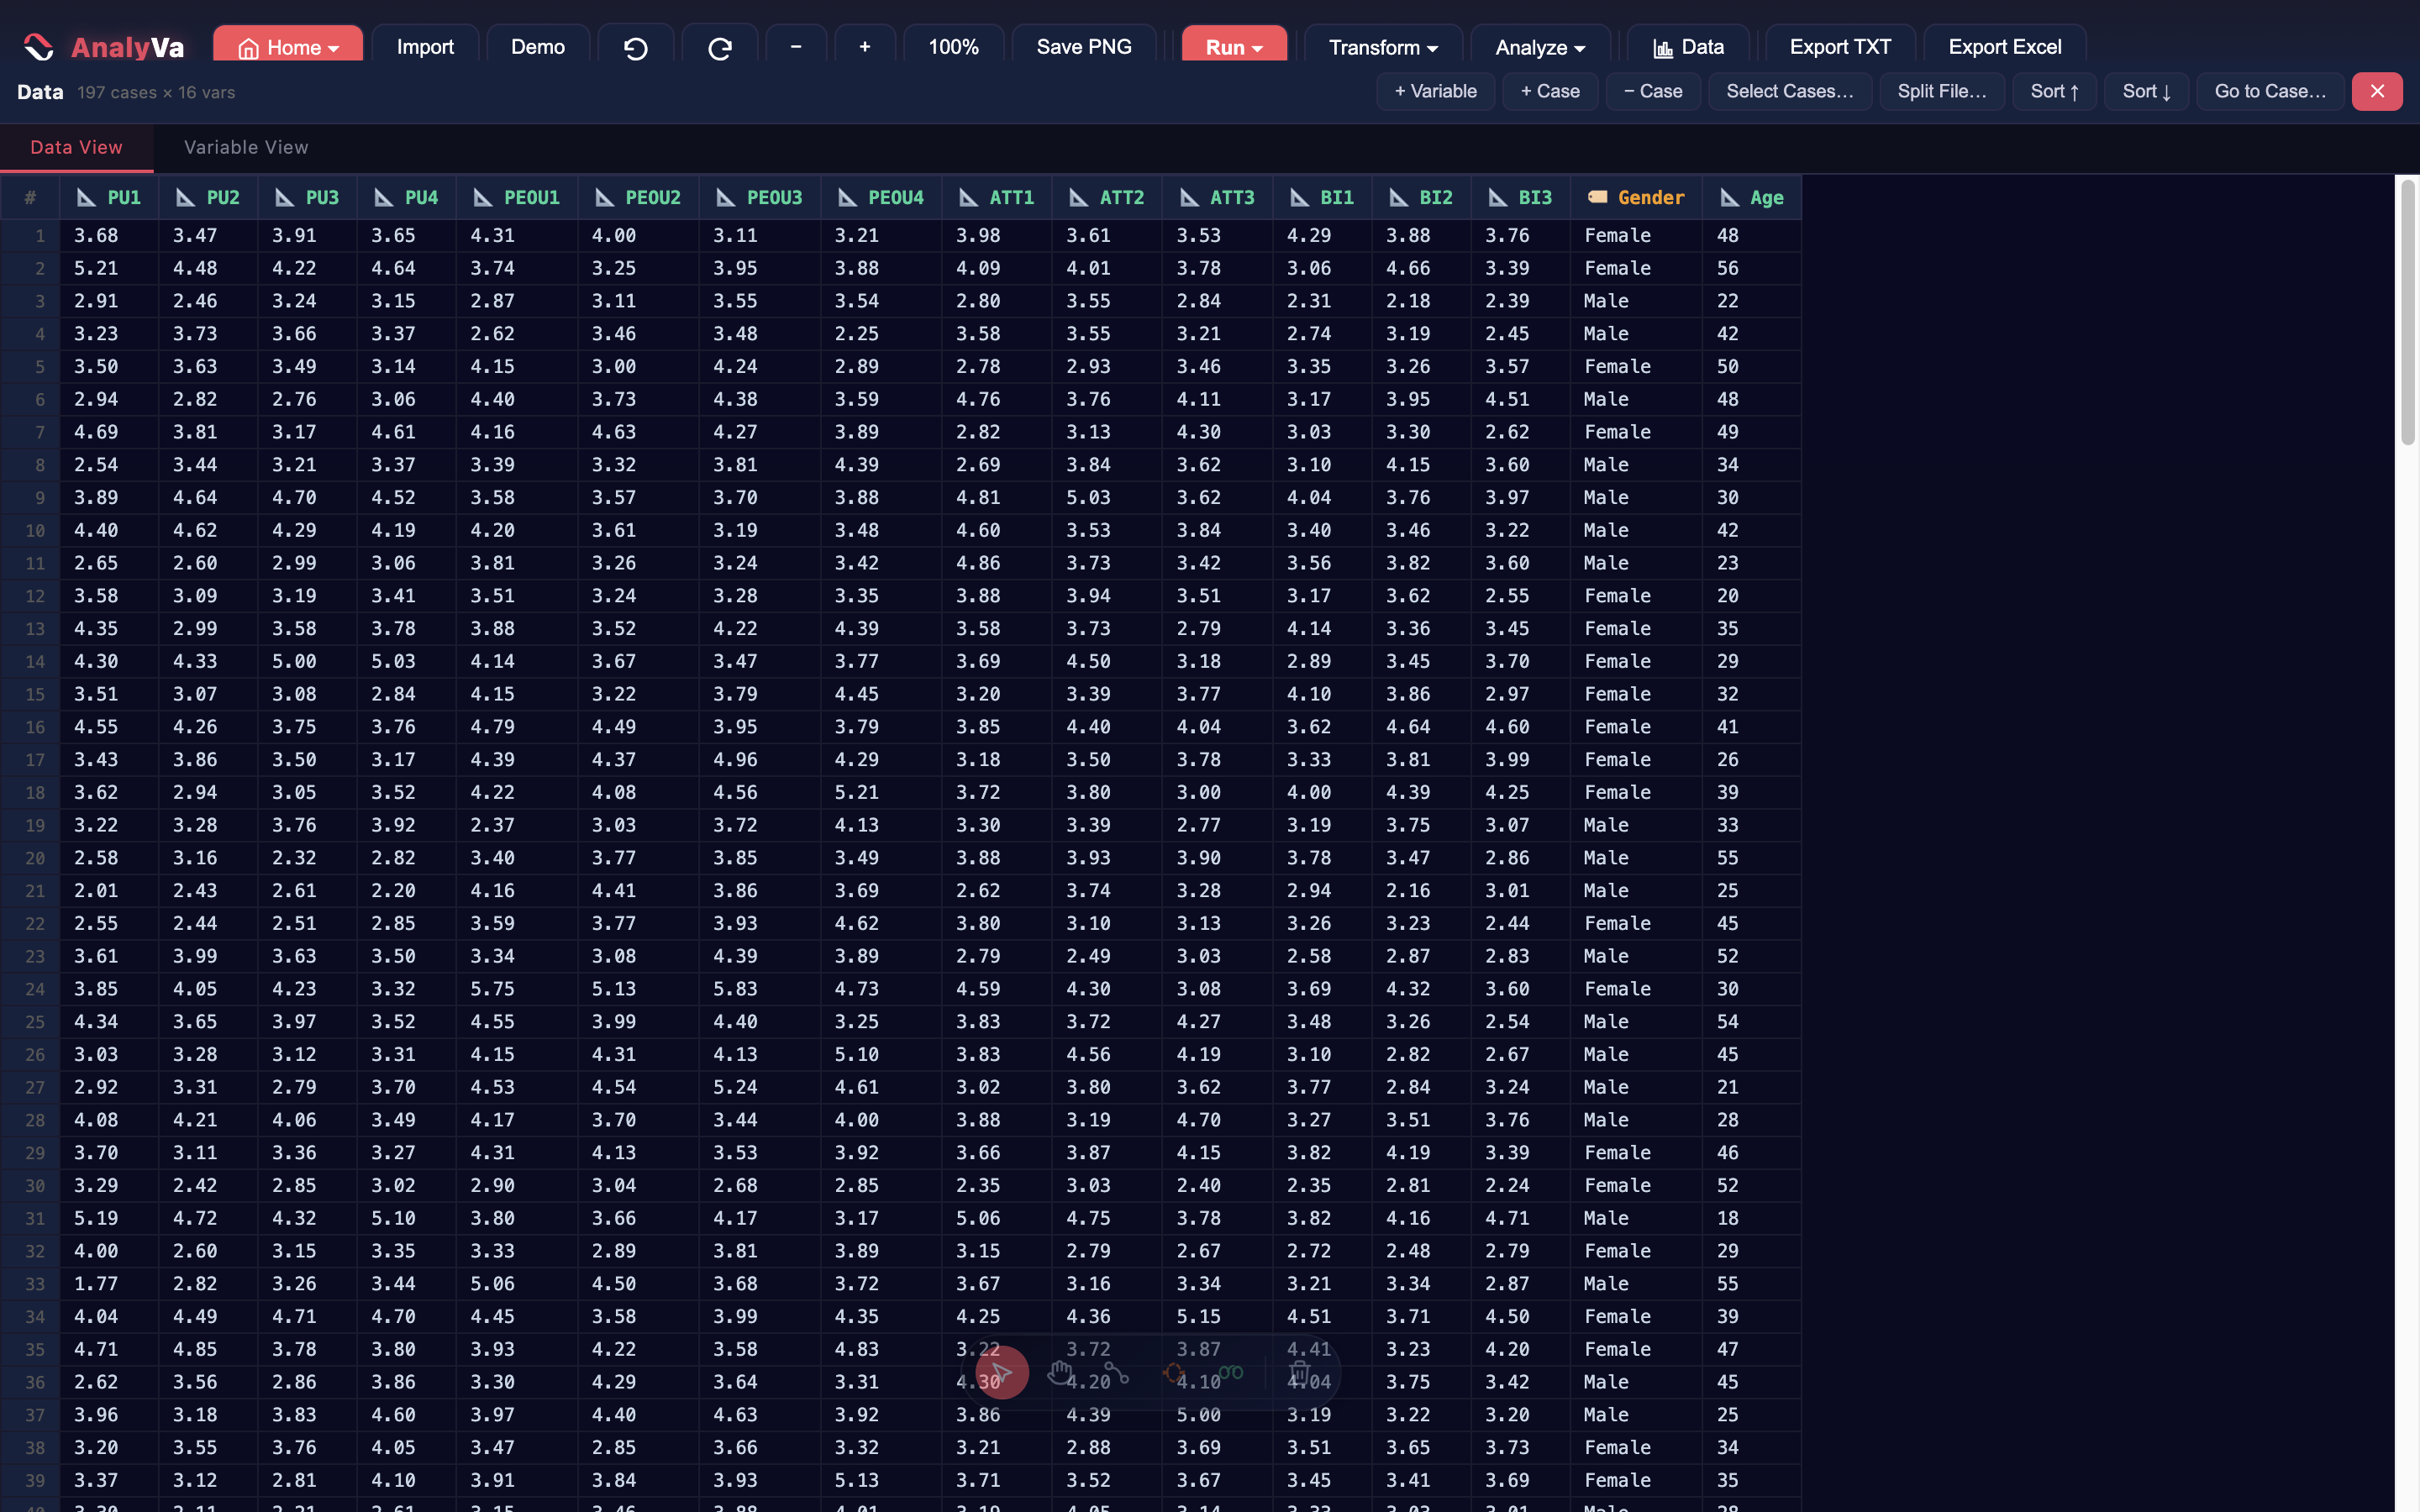
Task: Activate the hand pan tool
Action: pyautogui.click(x=1060, y=1373)
